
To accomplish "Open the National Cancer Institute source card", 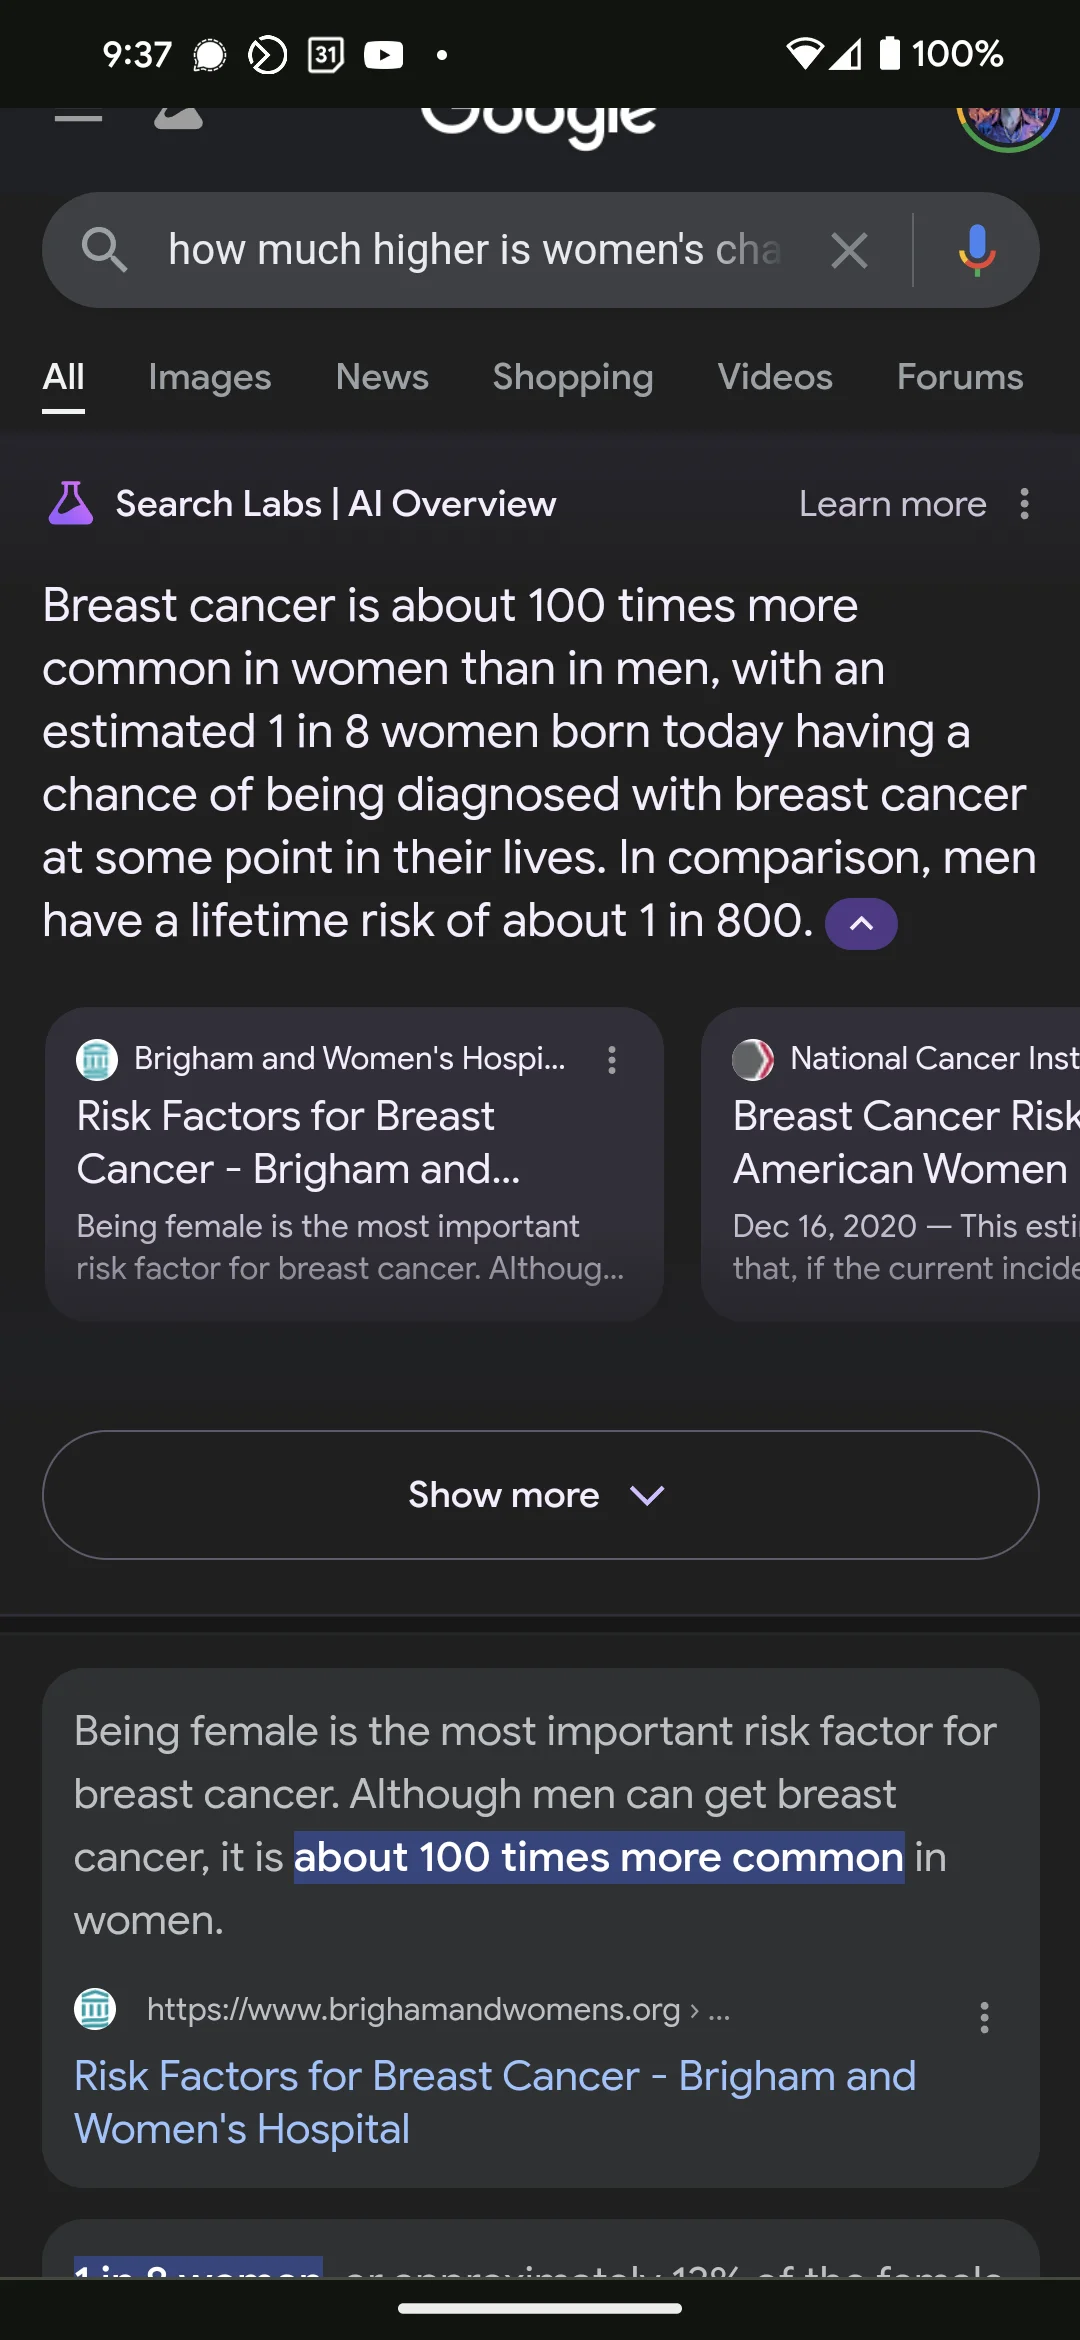I will 891,1164.
